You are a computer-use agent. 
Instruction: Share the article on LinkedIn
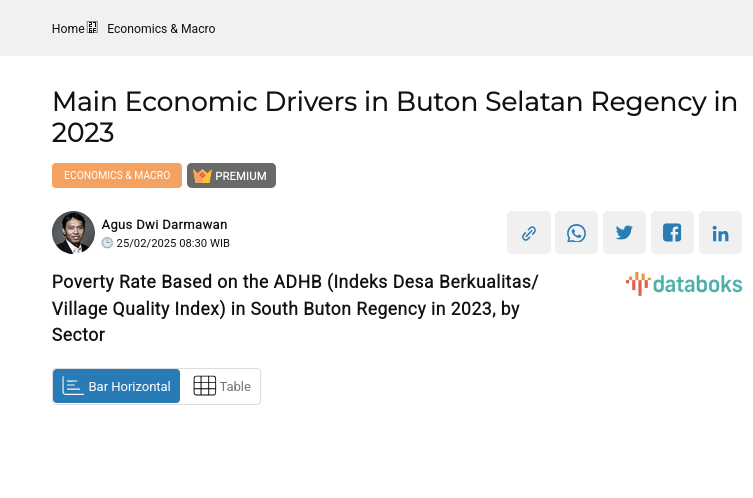pyautogui.click(x=720, y=232)
